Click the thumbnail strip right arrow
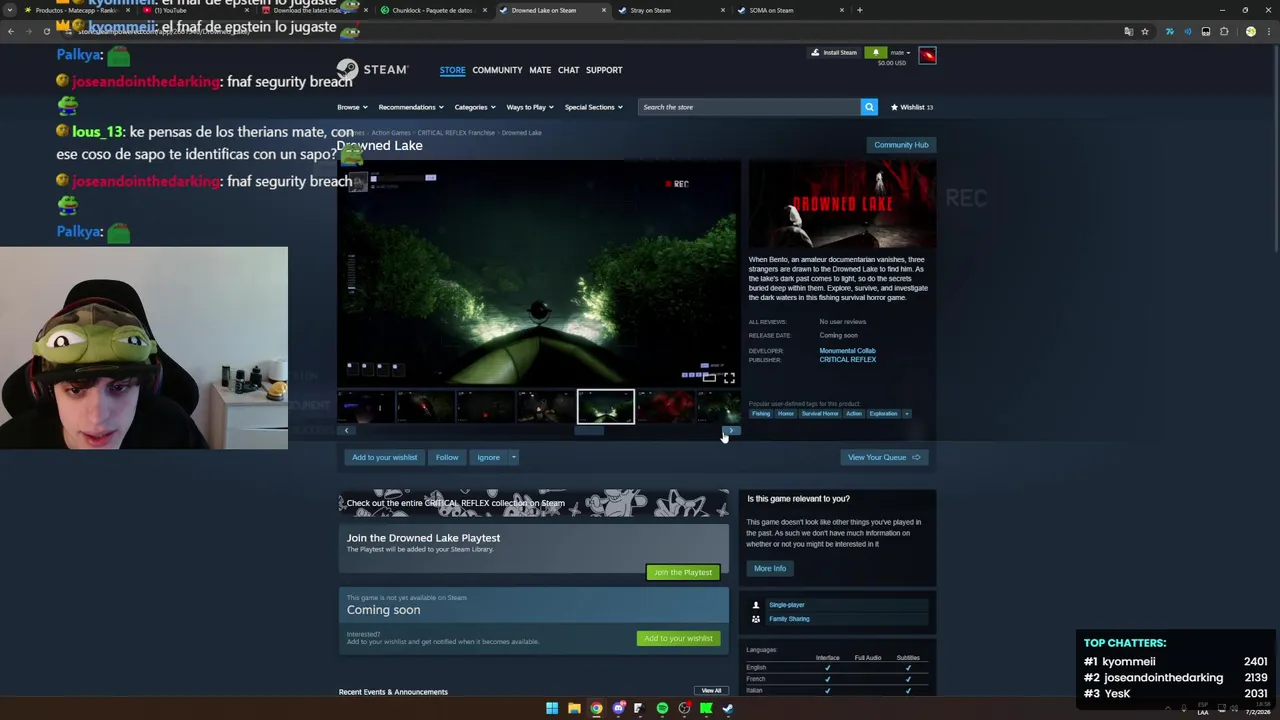The height and width of the screenshot is (720, 1280). click(x=731, y=431)
